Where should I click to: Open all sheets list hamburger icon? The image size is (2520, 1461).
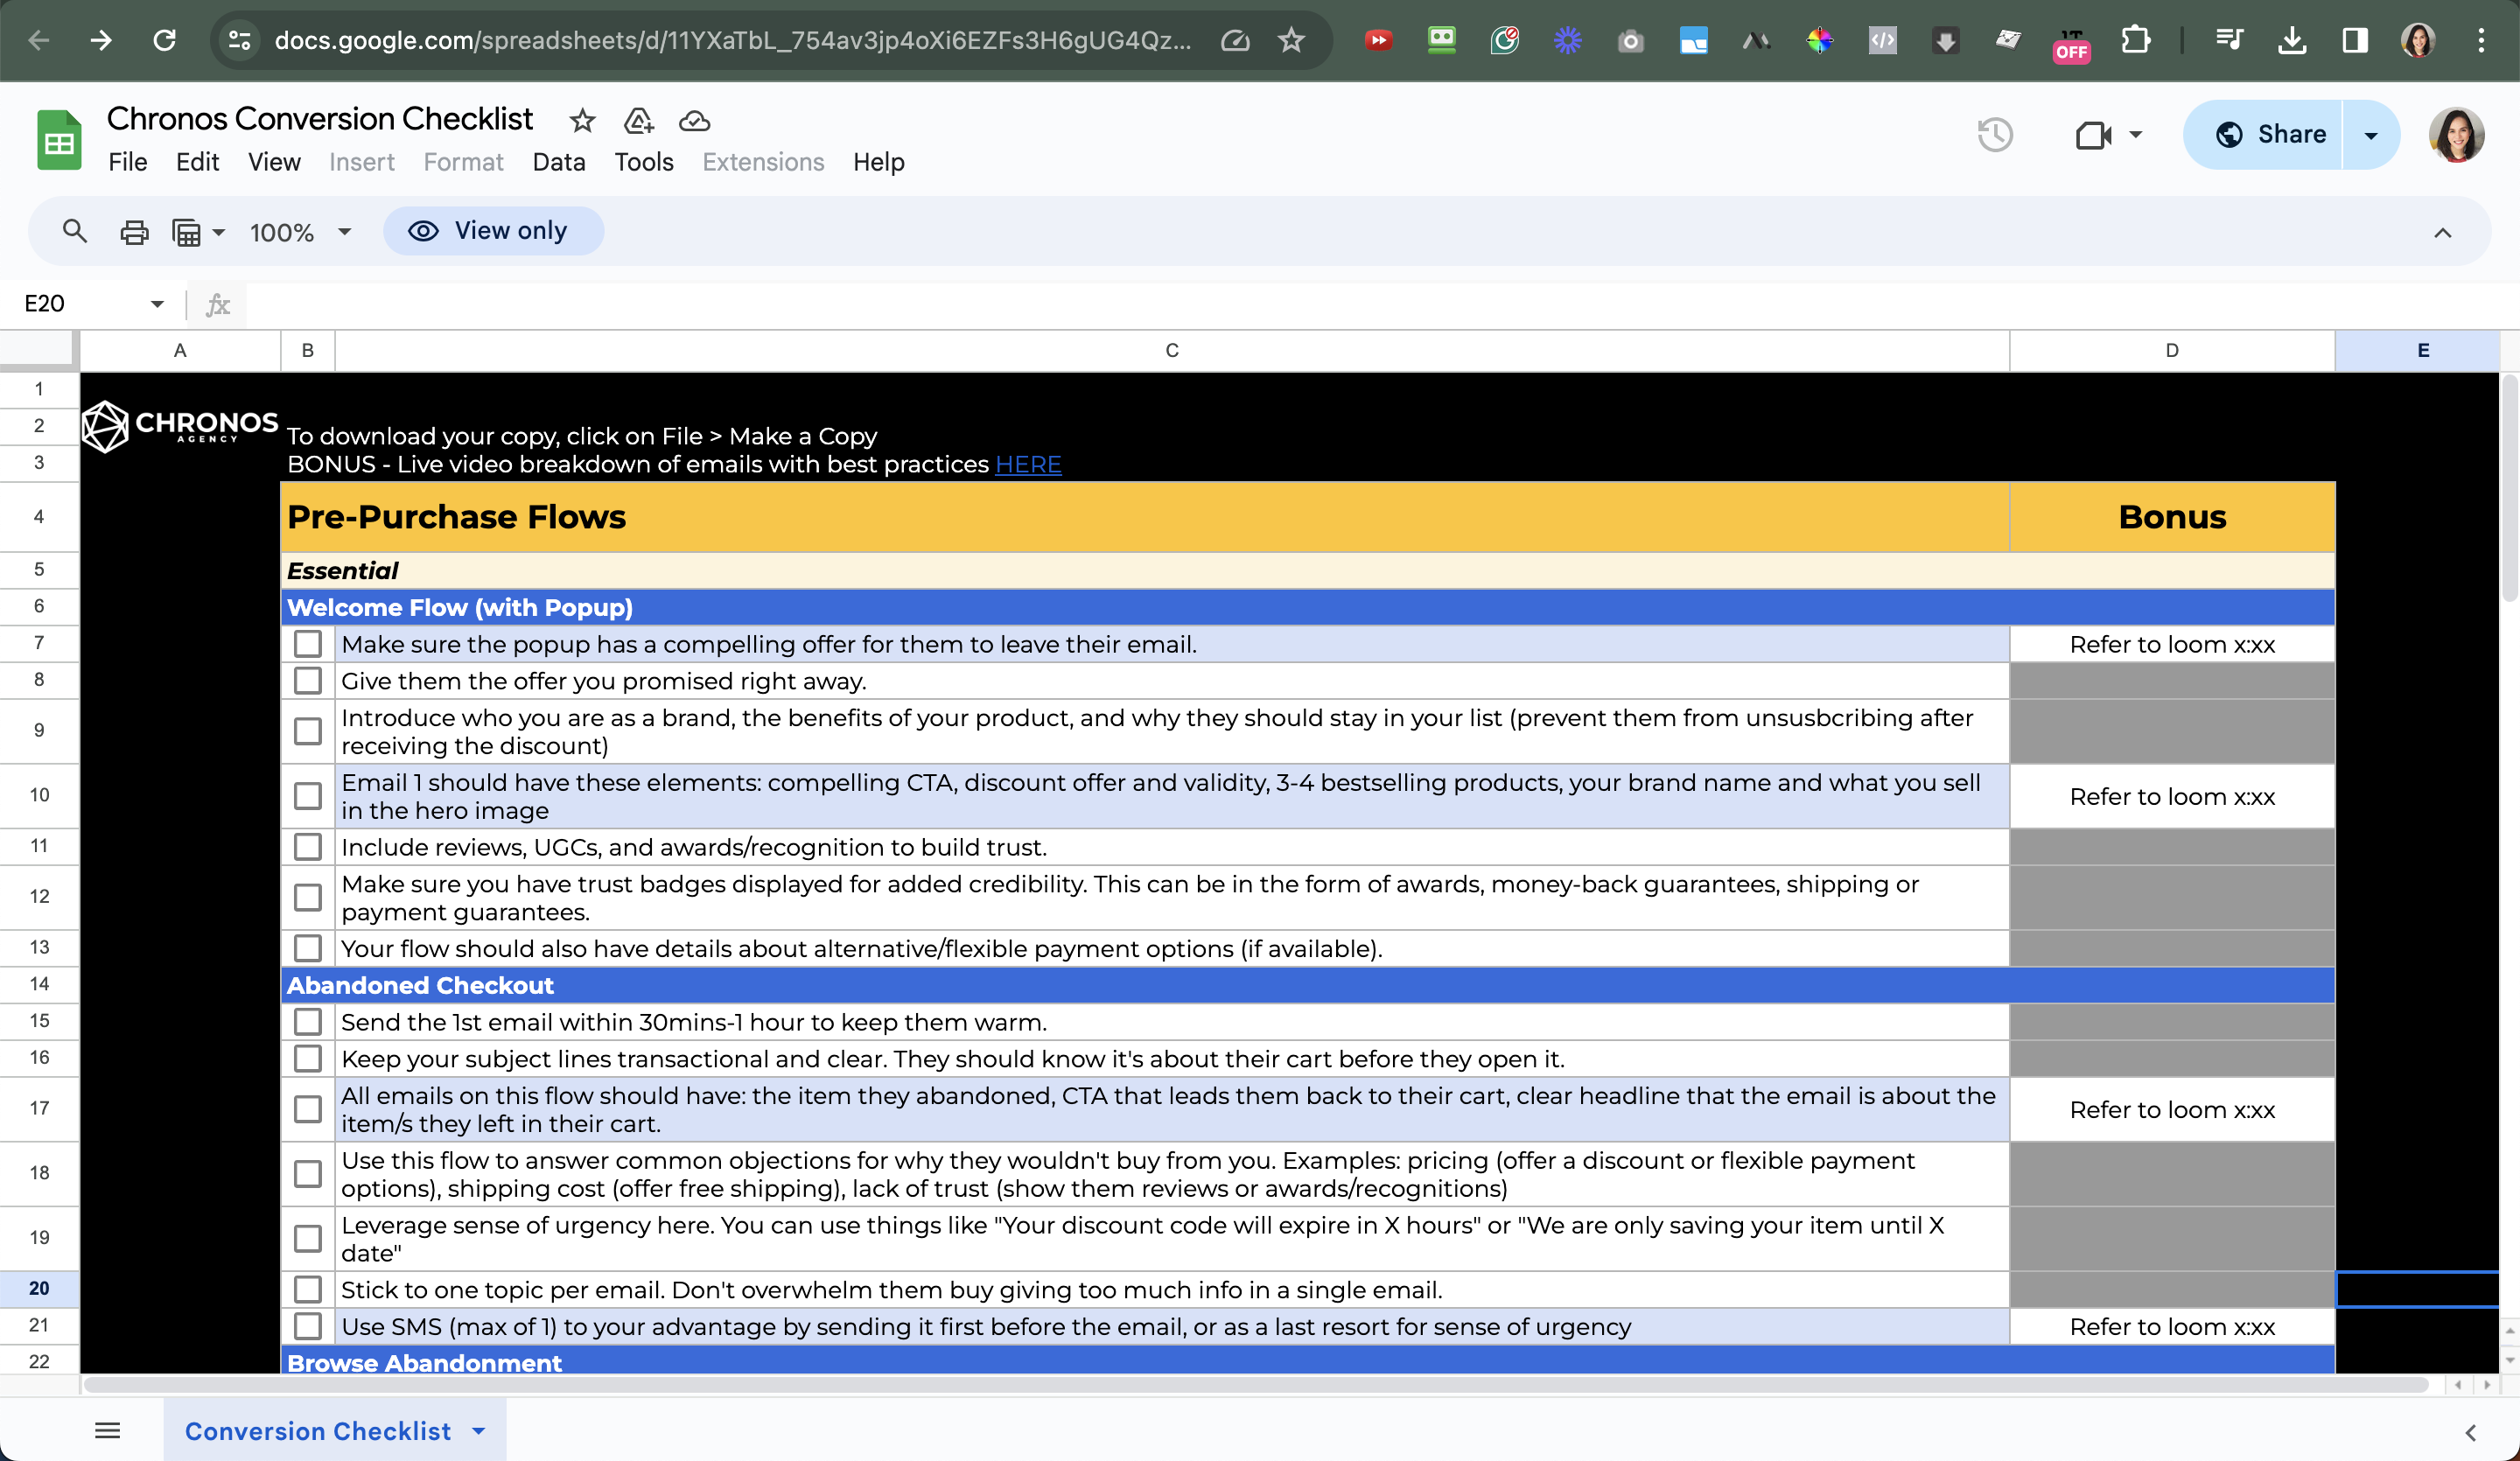point(108,1430)
